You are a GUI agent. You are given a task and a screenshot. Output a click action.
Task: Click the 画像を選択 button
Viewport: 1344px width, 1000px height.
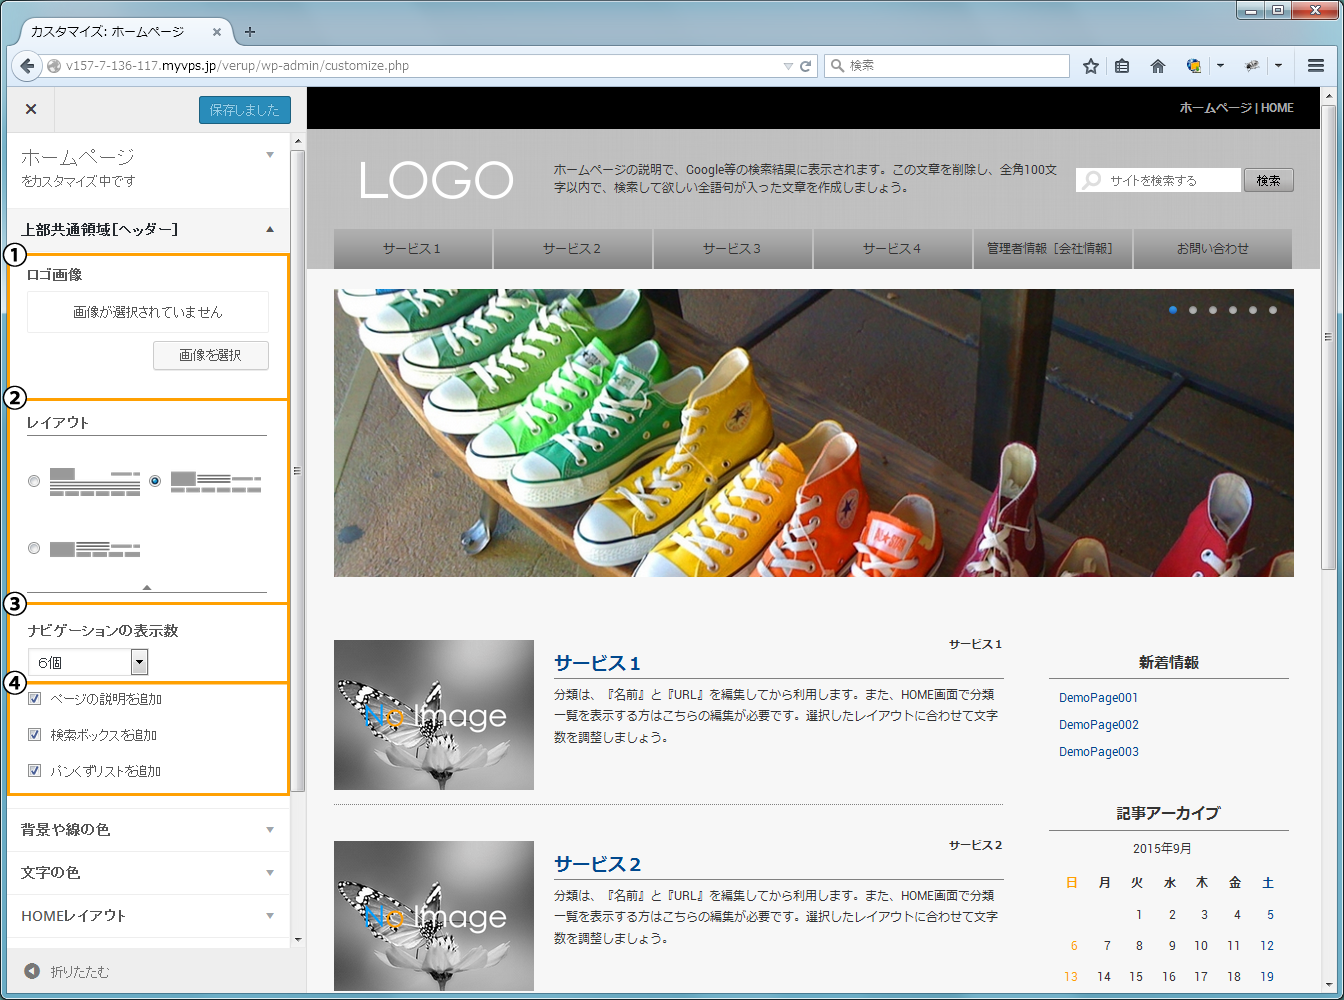click(x=211, y=355)
